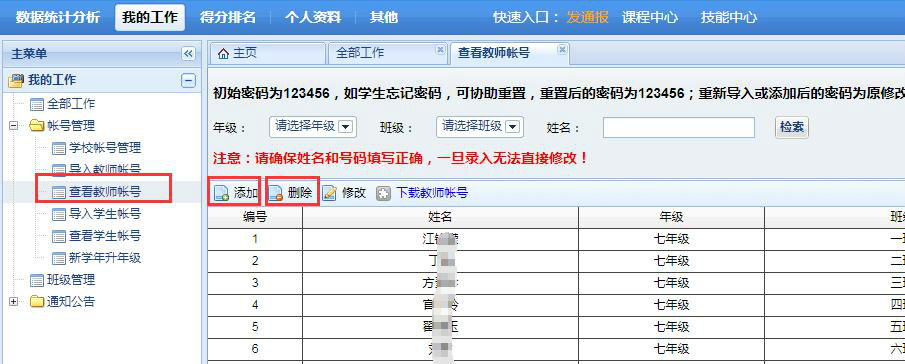Image resolution: width=905 pixels, height=364 pixels.
Task: Select table row numbered 4
Action: click(556, 305)
